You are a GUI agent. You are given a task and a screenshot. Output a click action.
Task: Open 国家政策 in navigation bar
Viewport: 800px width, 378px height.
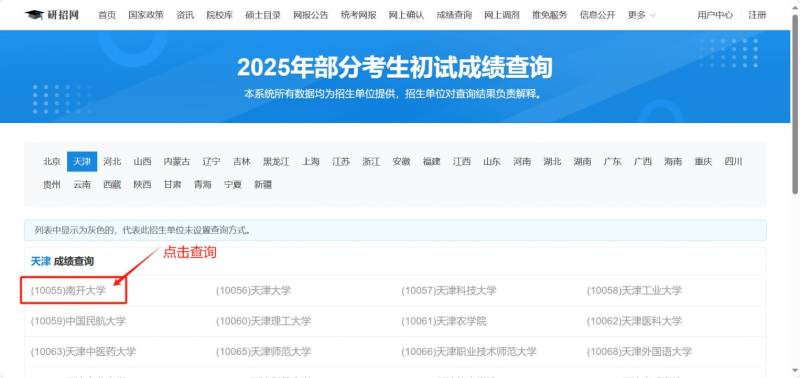click(146, 15)
